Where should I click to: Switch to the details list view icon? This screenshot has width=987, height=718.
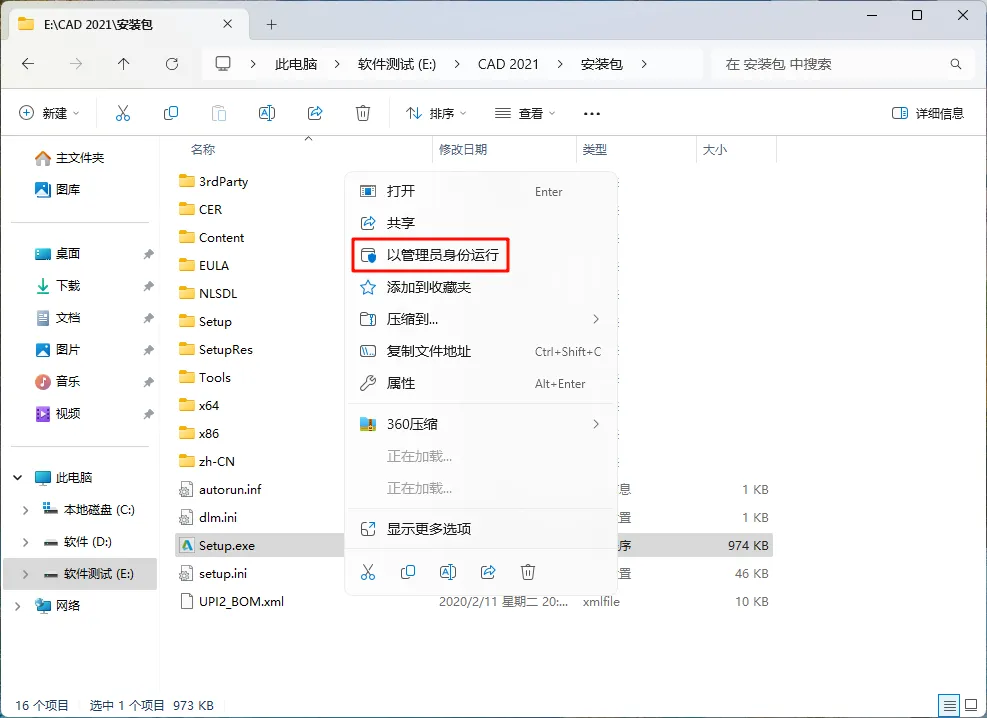[x=949, y=705]
